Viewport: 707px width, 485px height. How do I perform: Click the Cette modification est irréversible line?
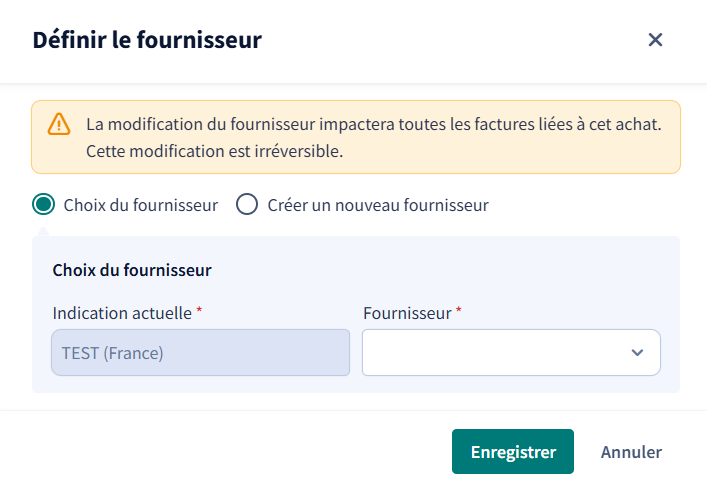point(215,151)
